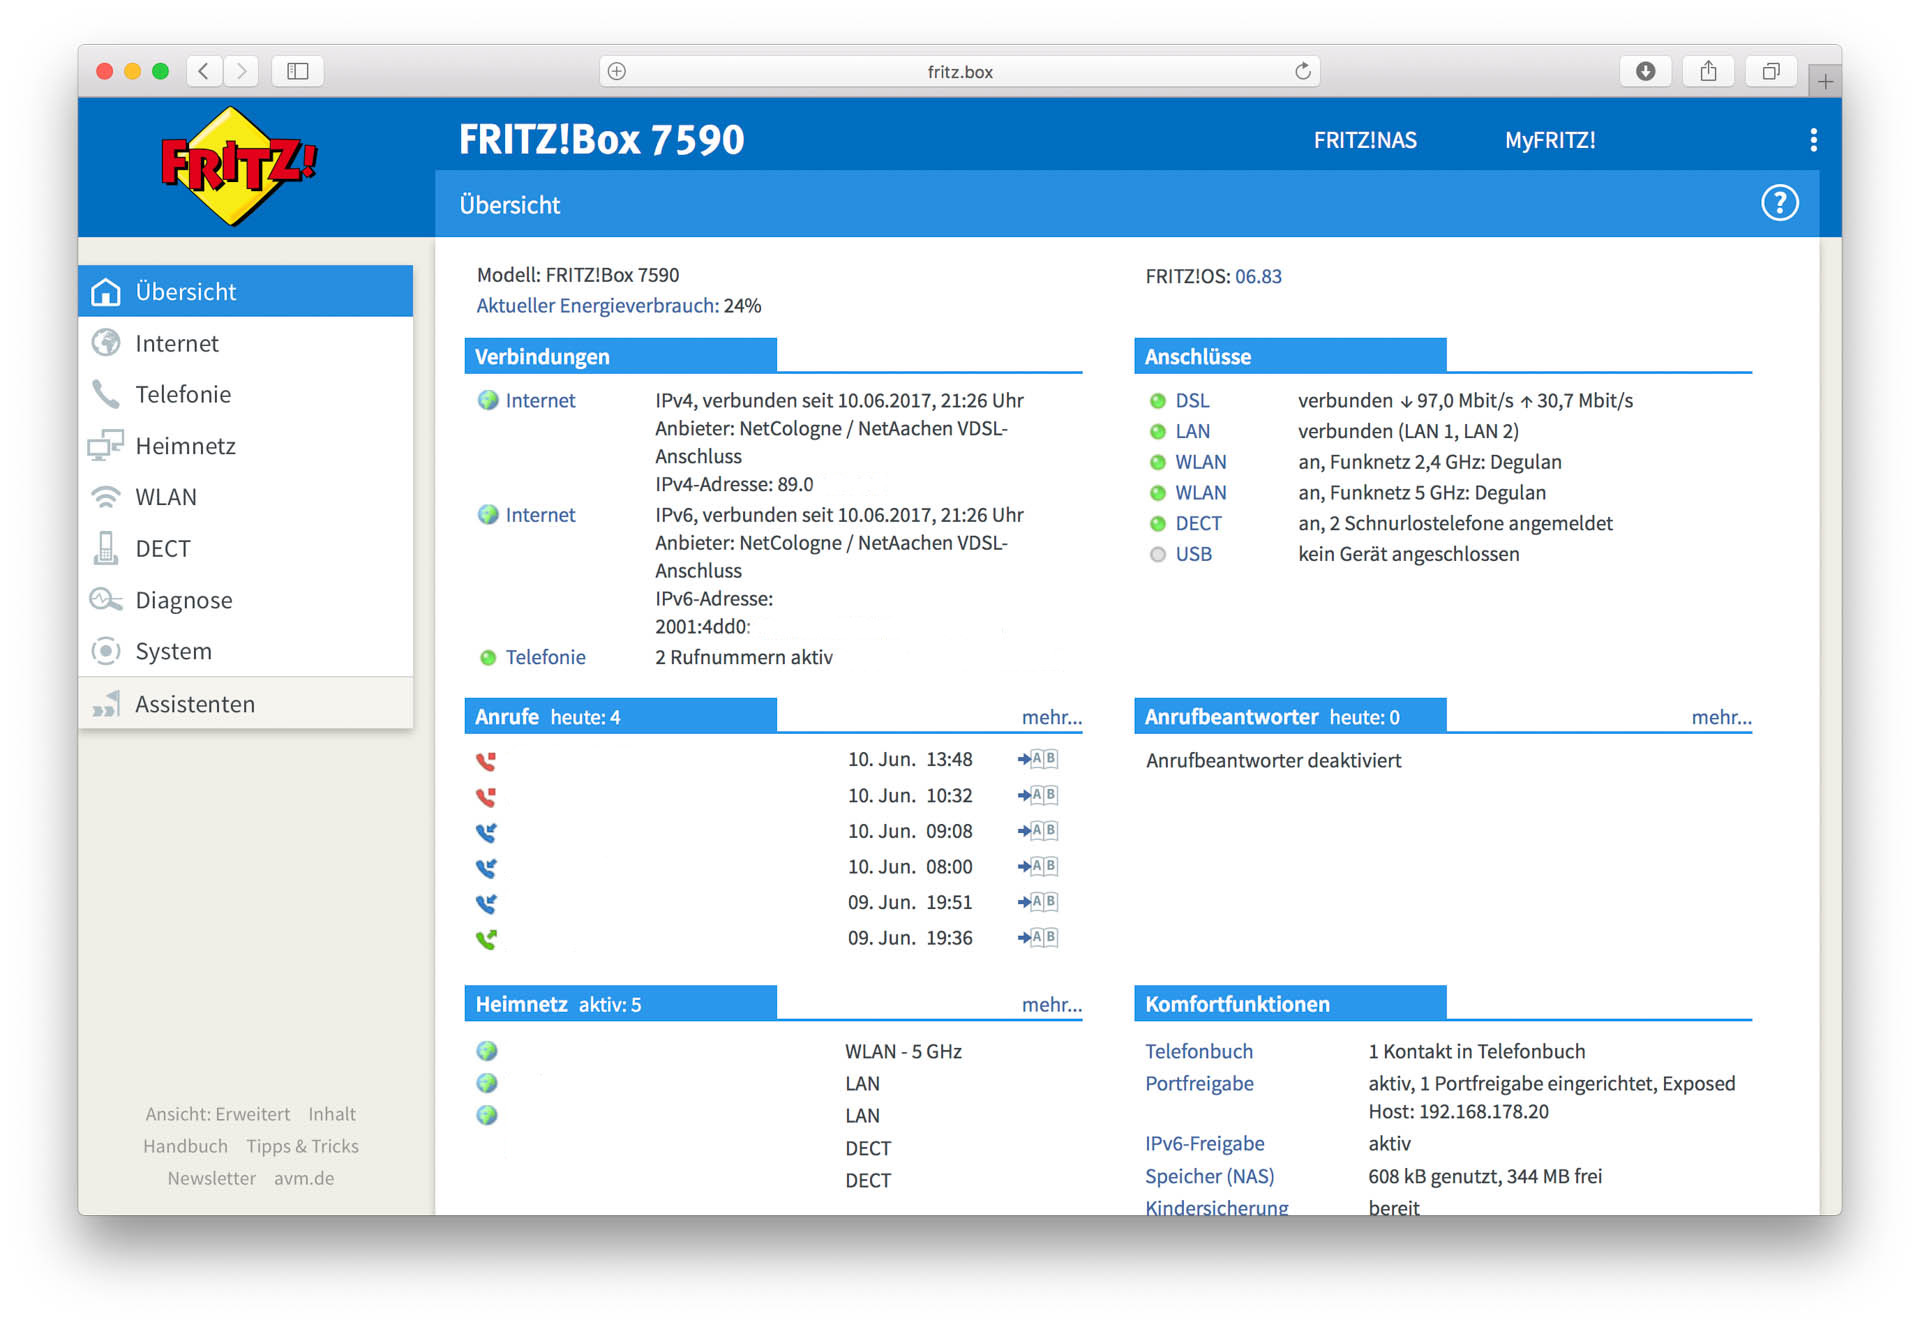Toggle Ansicht: Erweitert view mode

217,1114
